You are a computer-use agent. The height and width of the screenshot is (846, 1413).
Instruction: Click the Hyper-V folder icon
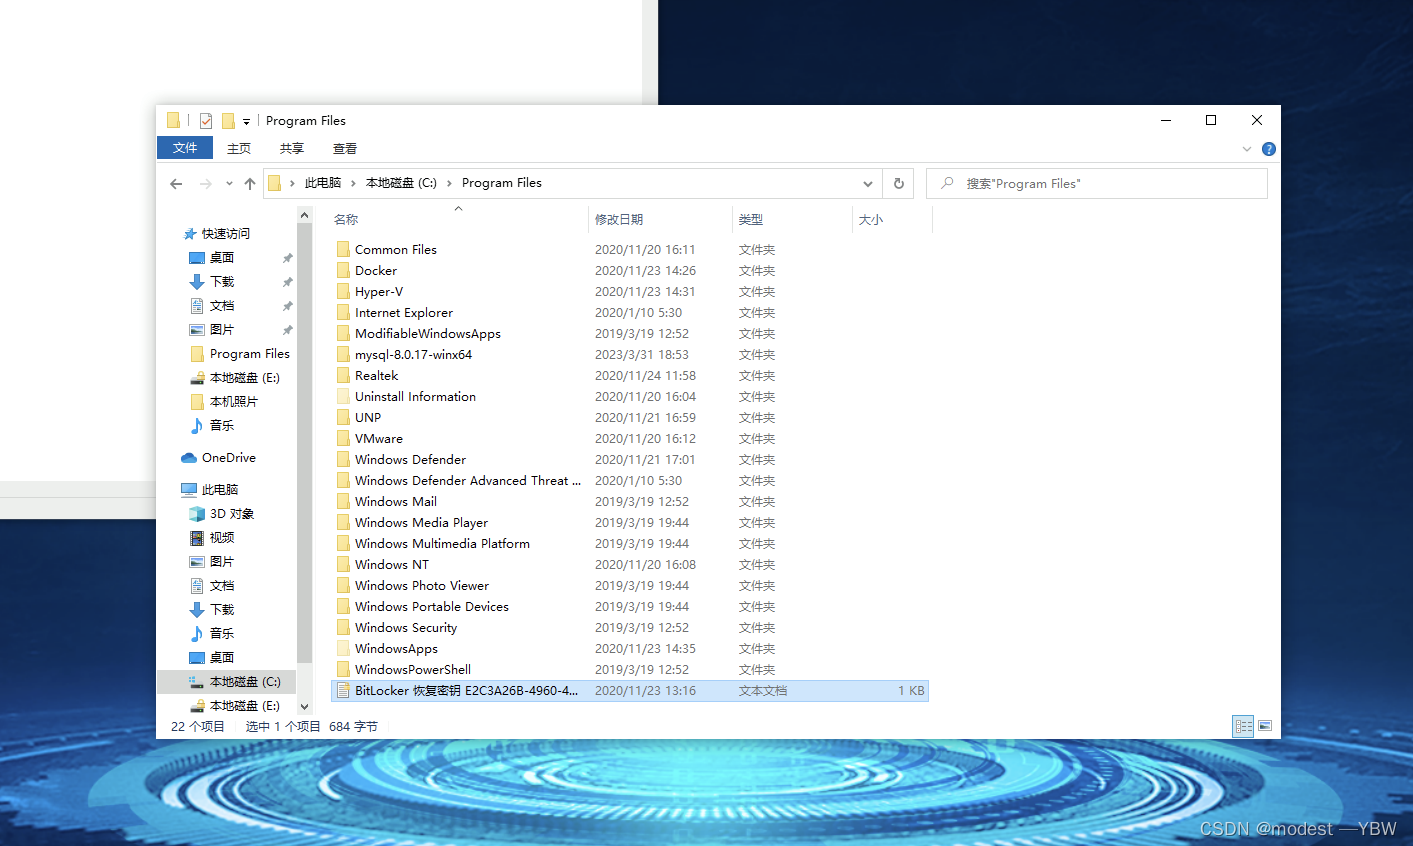(343, 291)
